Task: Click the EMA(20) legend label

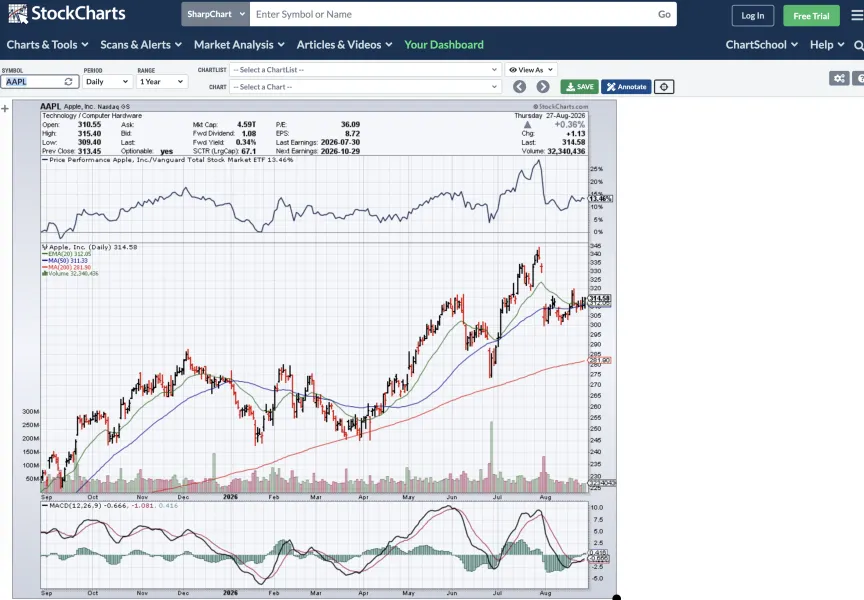Action: [x=67, y=254]
